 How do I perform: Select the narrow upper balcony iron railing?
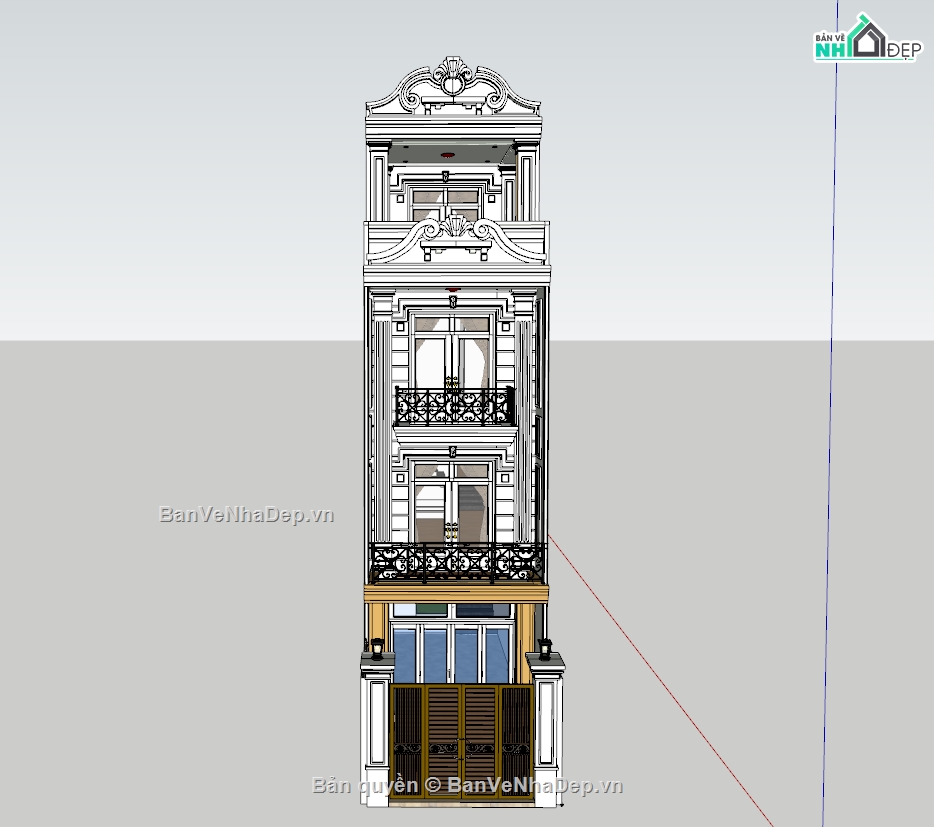point(454,407)
